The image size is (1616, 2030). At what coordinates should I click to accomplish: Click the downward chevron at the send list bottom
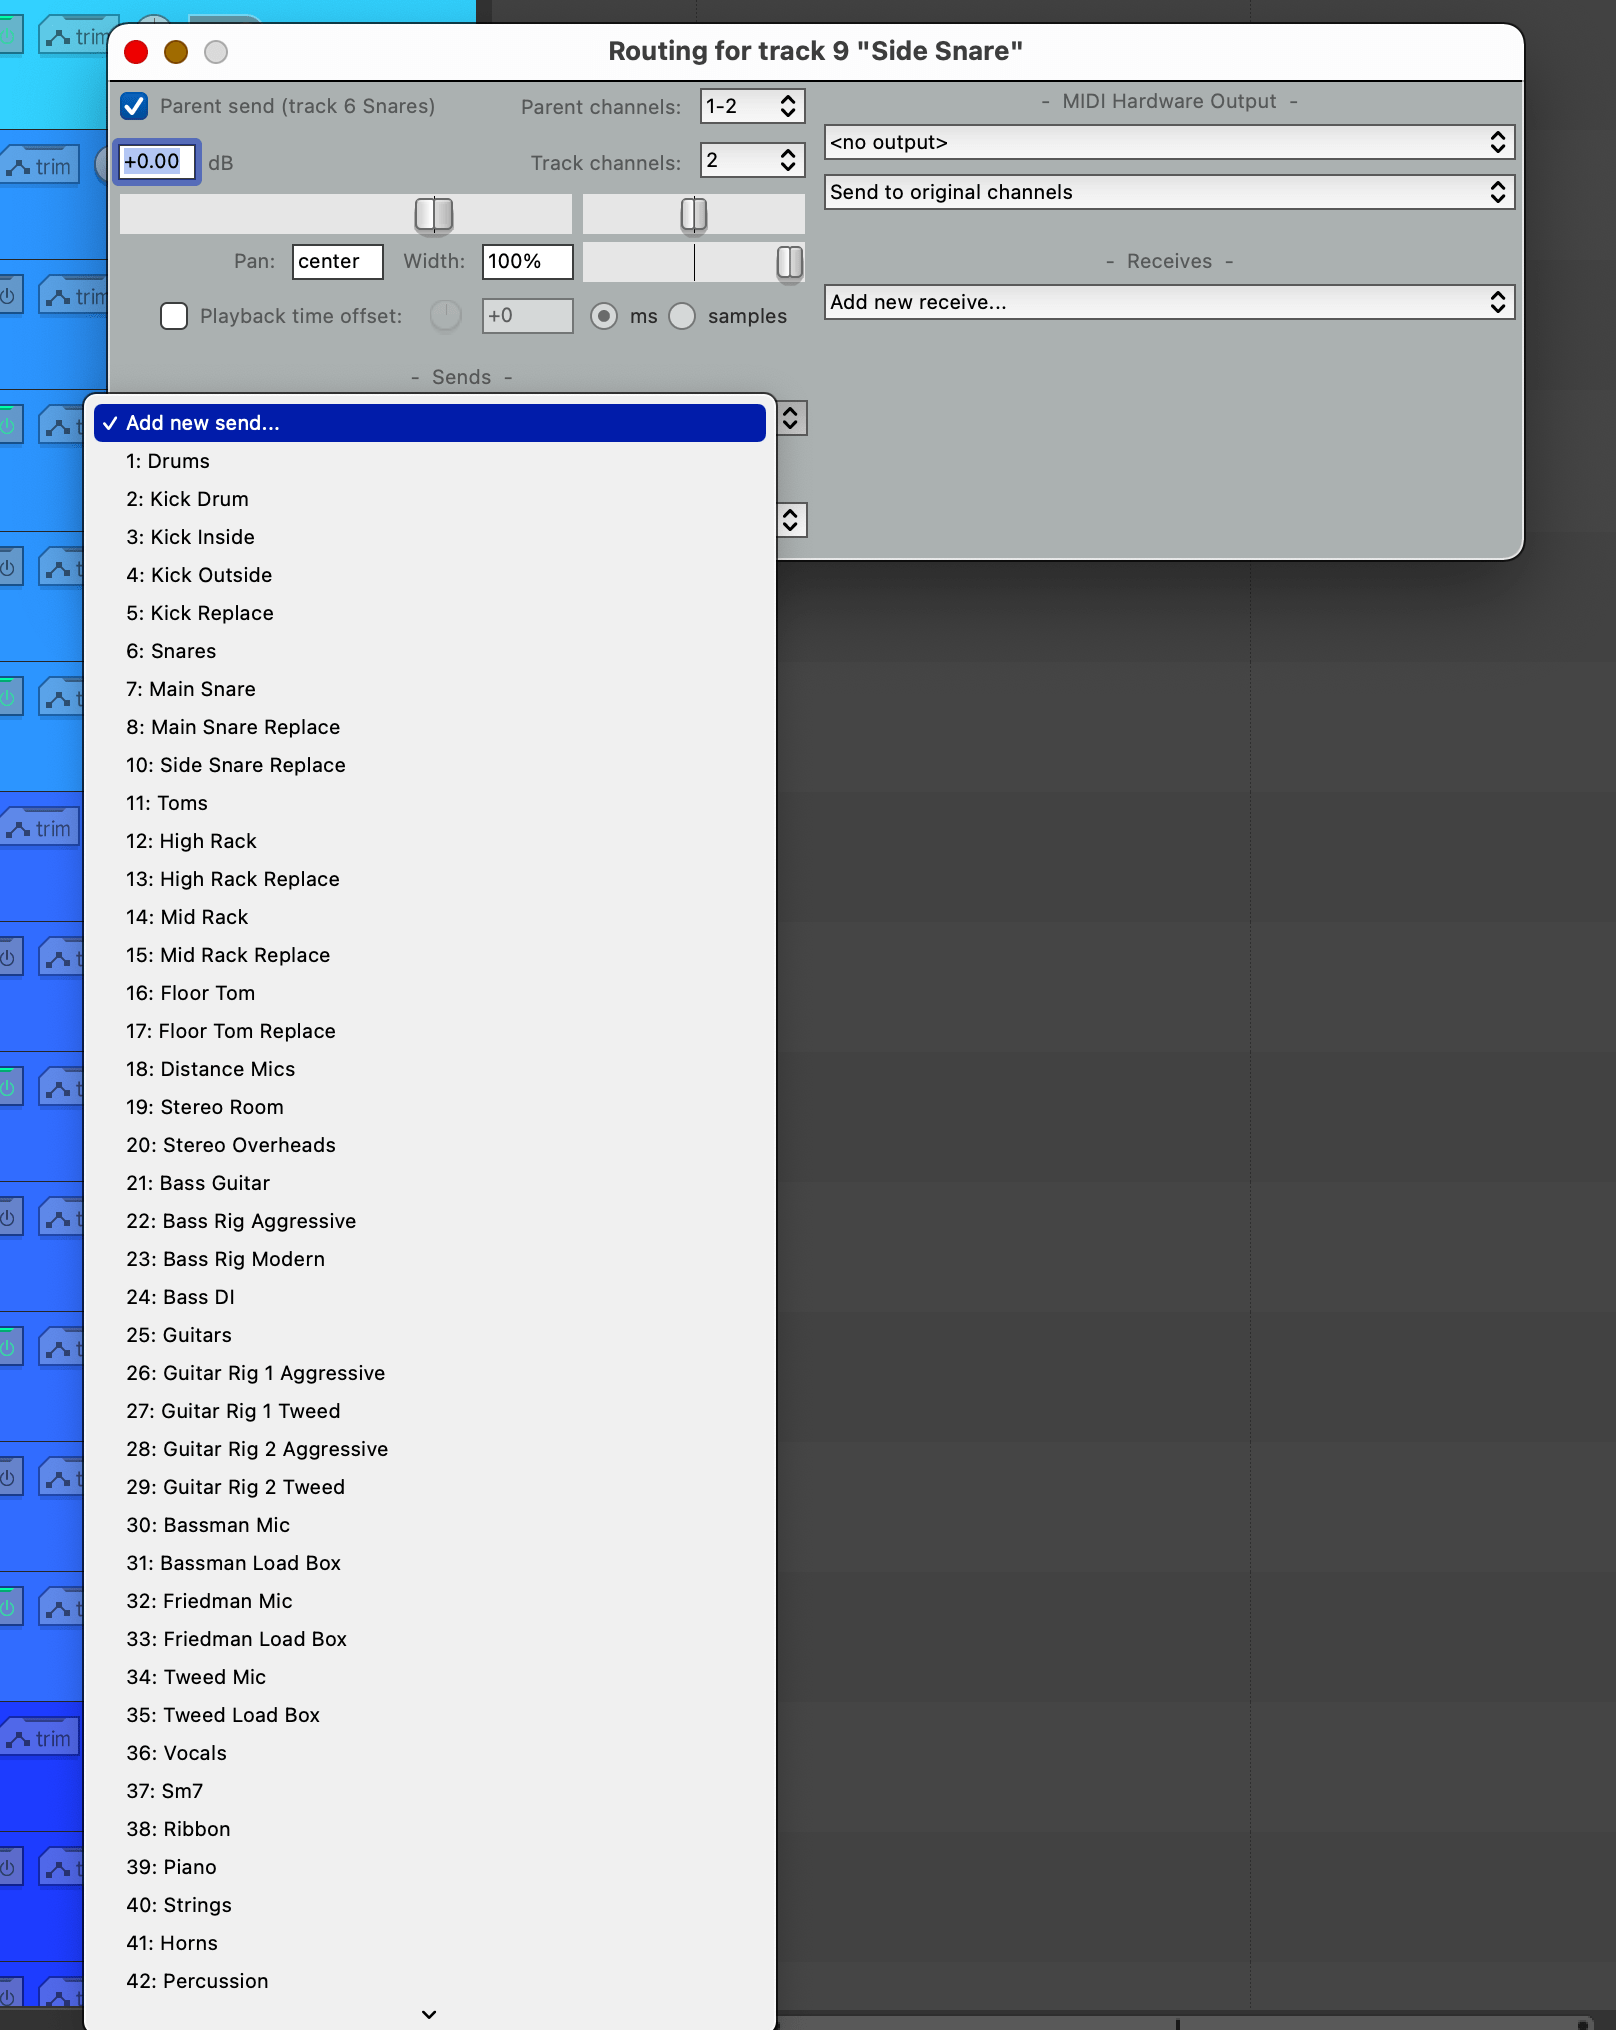(429, 2014)
